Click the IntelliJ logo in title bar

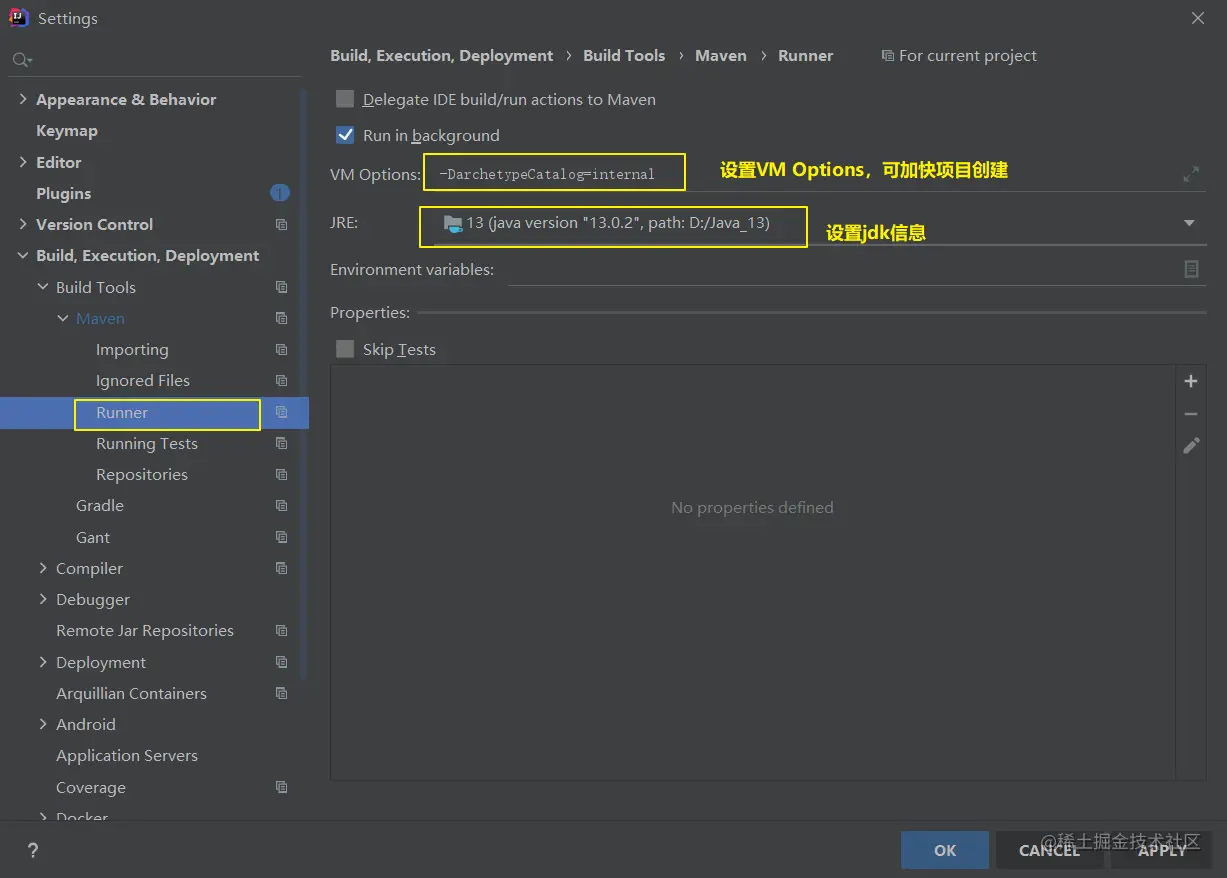[19, 18]
